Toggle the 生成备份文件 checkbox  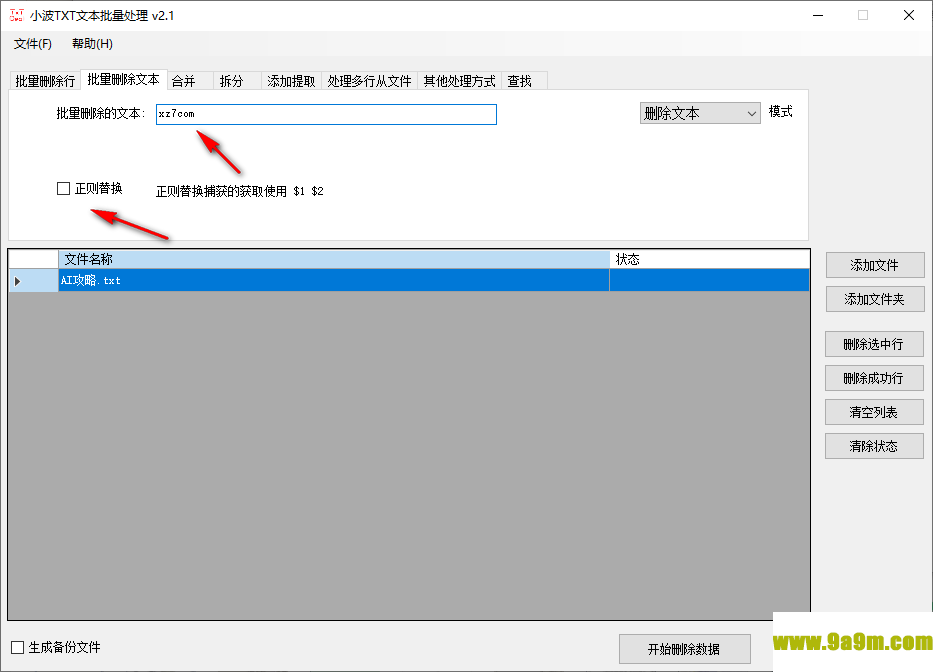point(18,648)
